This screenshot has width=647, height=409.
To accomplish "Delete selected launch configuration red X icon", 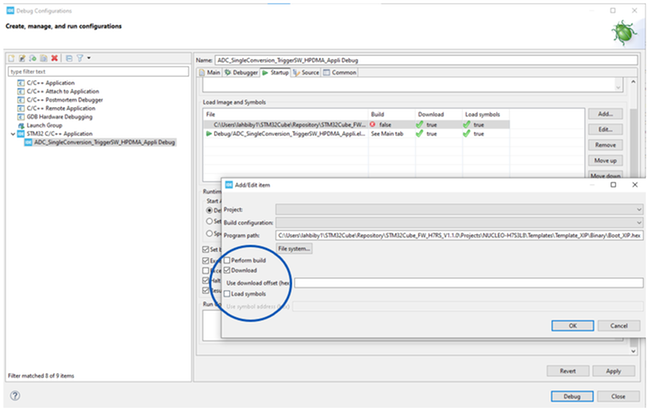I will [54, 58].
